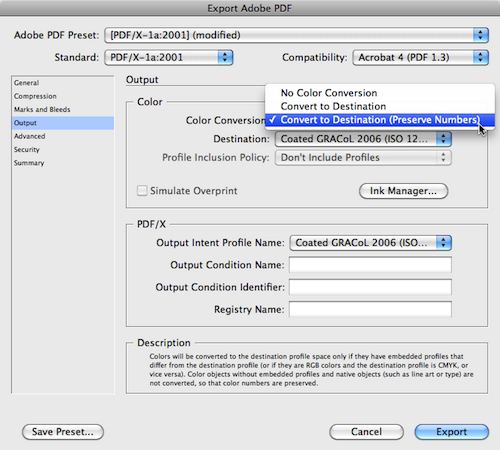Cancel the PDF export dialog
Screen dimensions: 500x450
tap(366, 432)
